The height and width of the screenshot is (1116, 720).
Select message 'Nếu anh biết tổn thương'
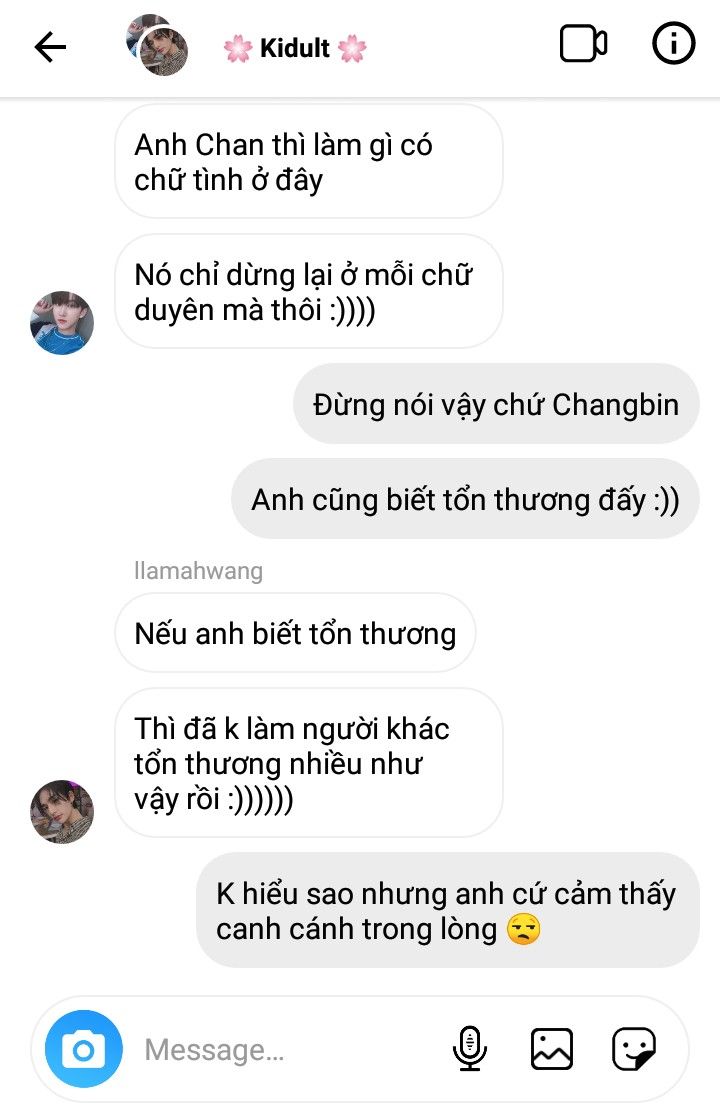(x=295, y=633)
